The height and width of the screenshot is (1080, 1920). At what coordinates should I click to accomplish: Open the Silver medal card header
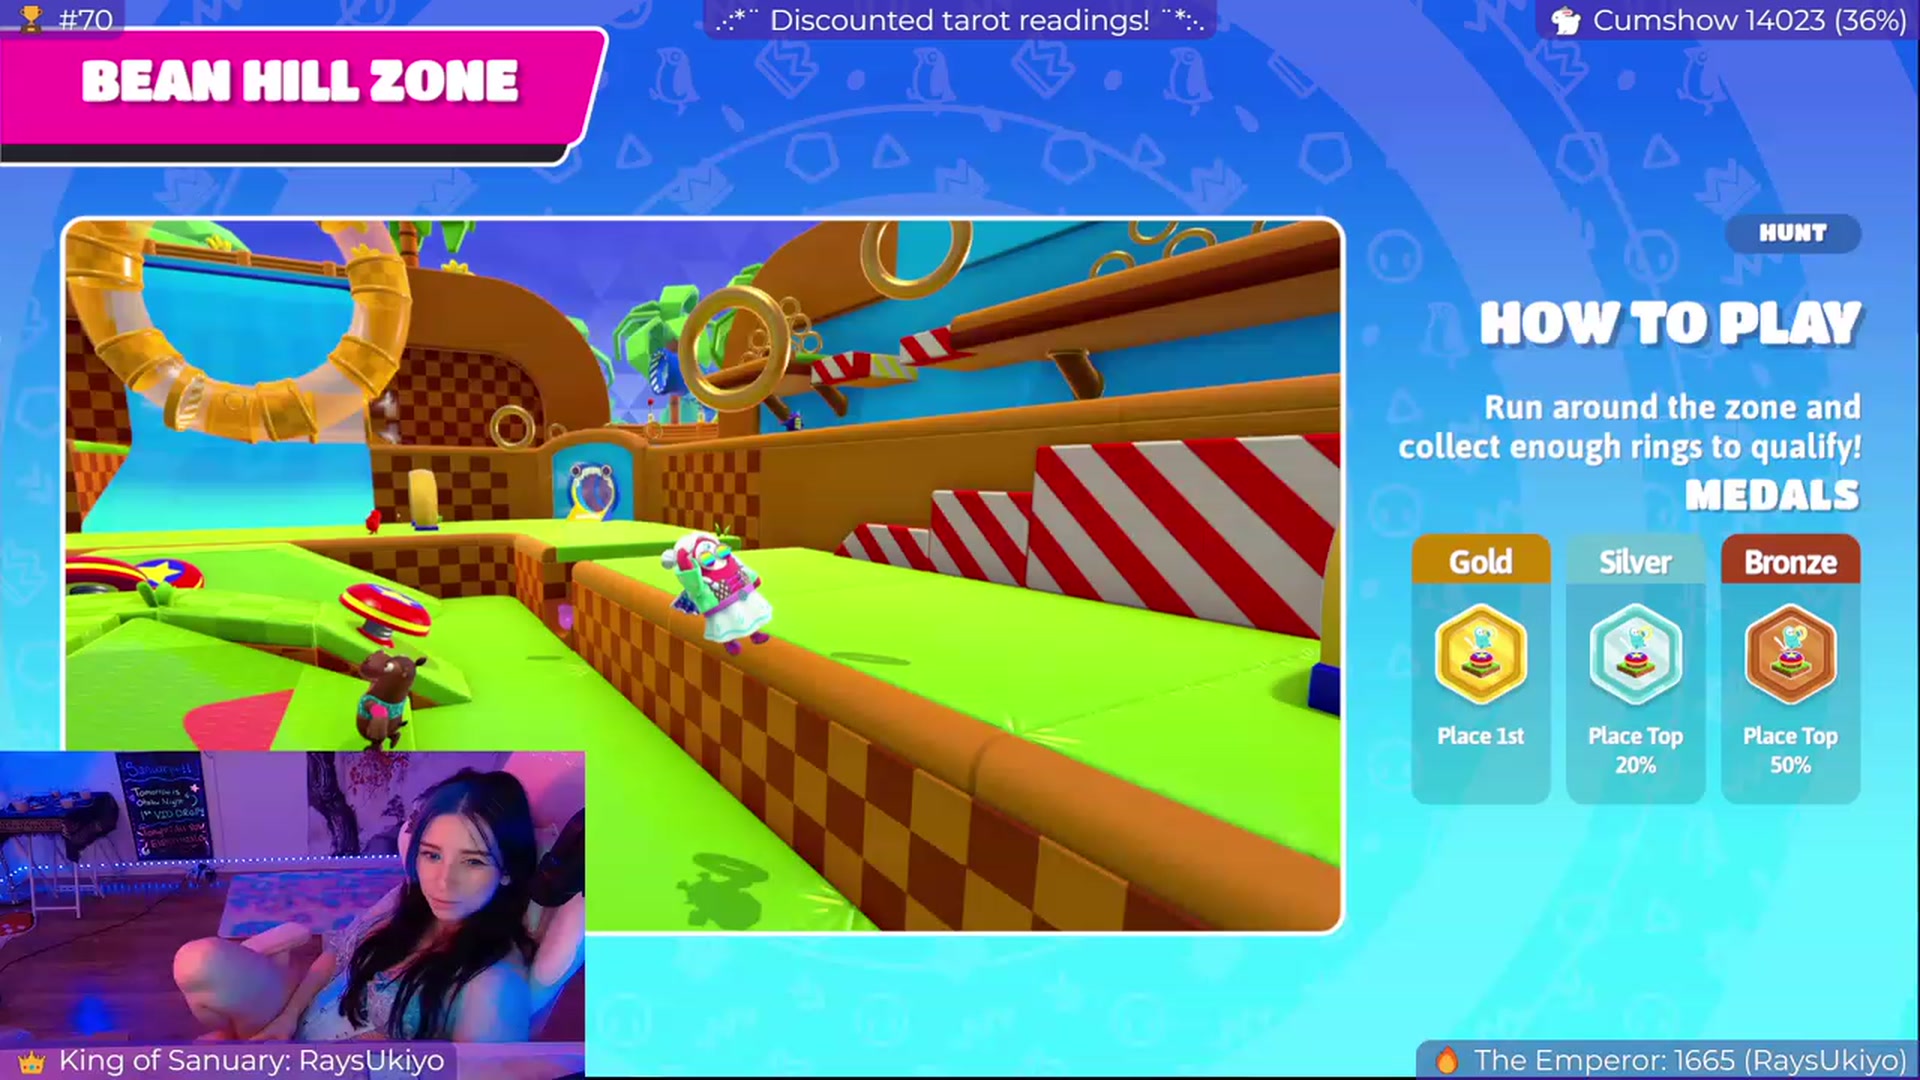(1636, 561)
